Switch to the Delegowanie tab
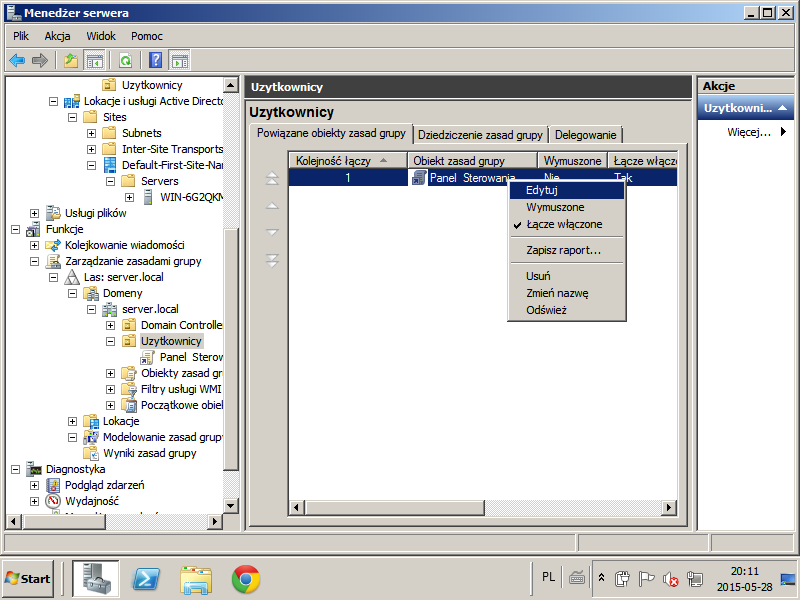The image size is (800, 600). tap(585, 135)
